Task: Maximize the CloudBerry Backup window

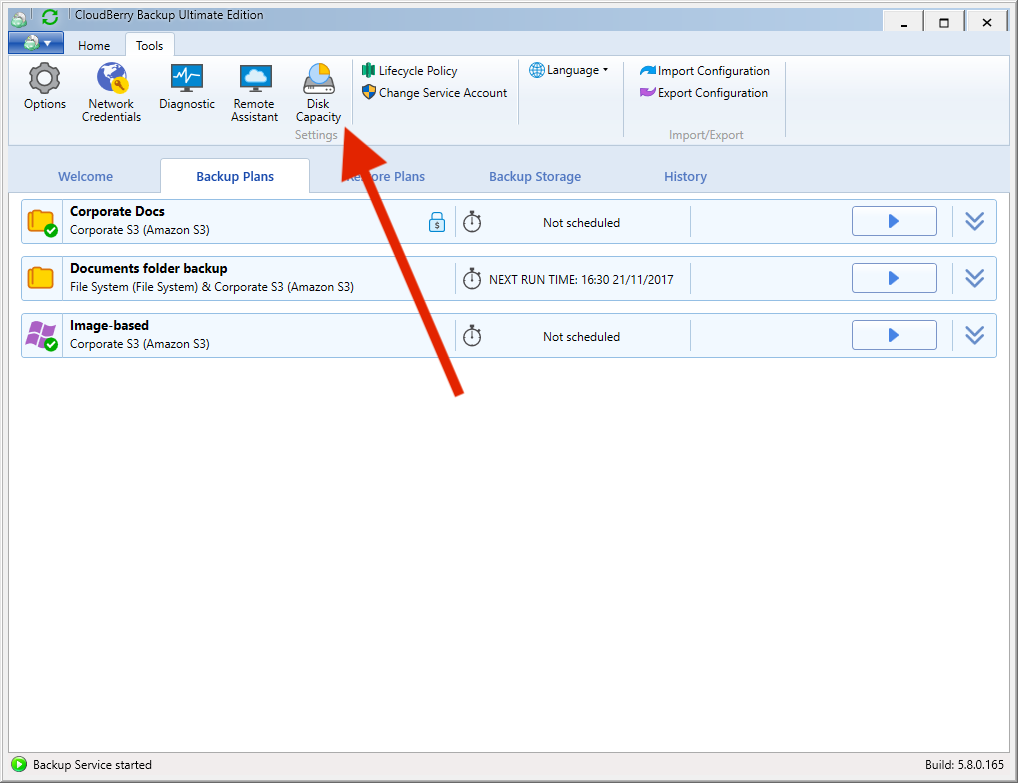Action: pyautogui.click(x=944, y=22)
